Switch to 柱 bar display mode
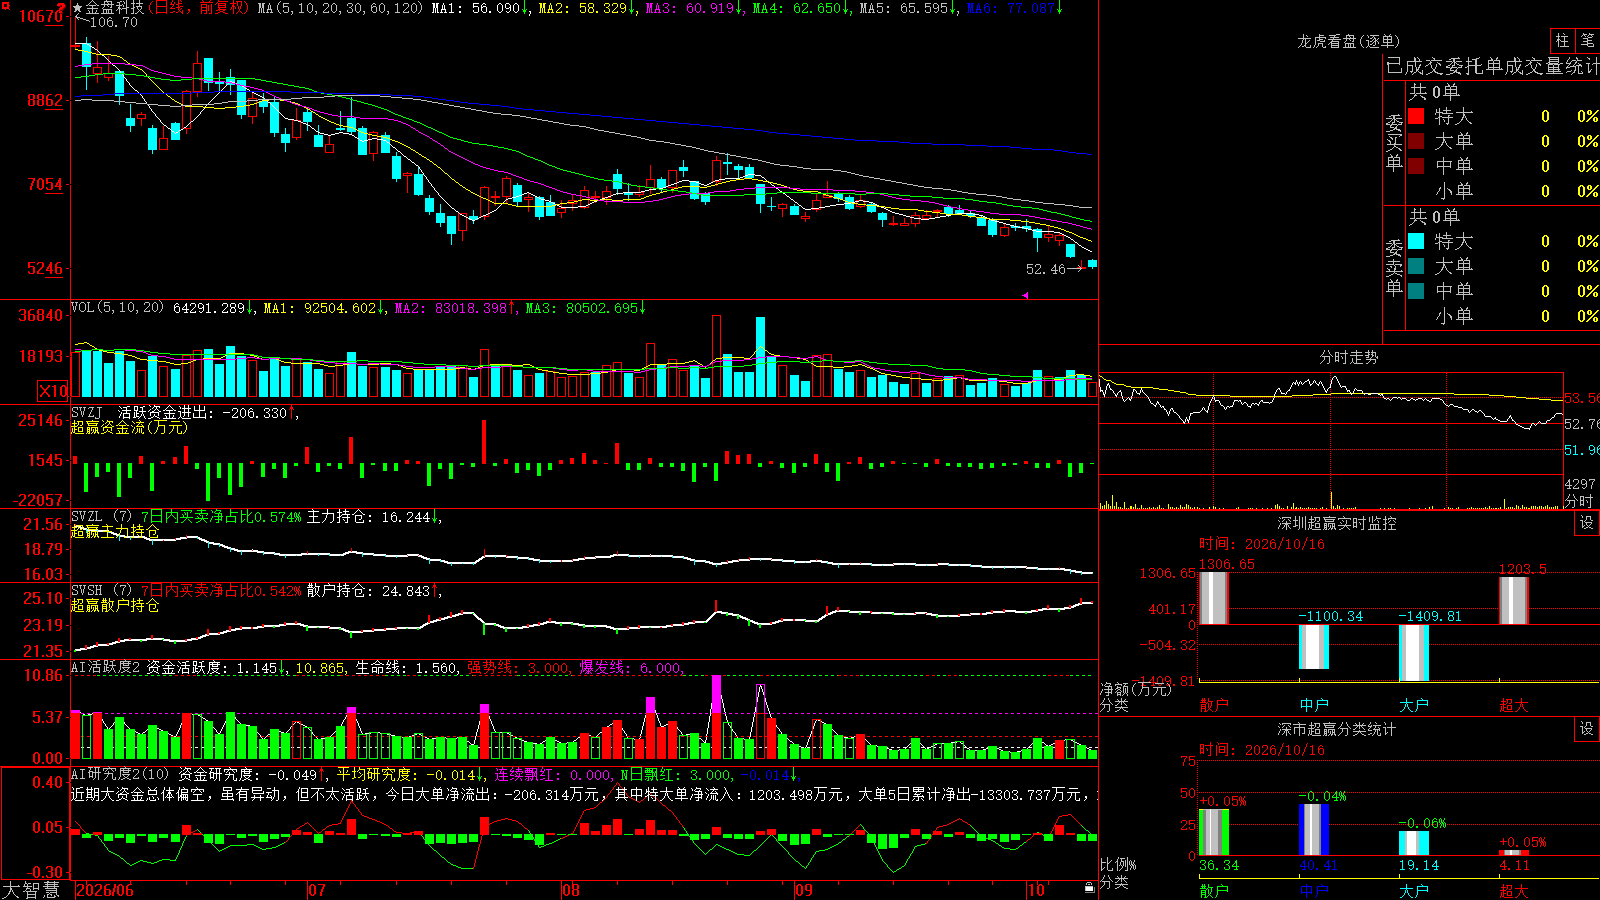 coord(1562,41)
